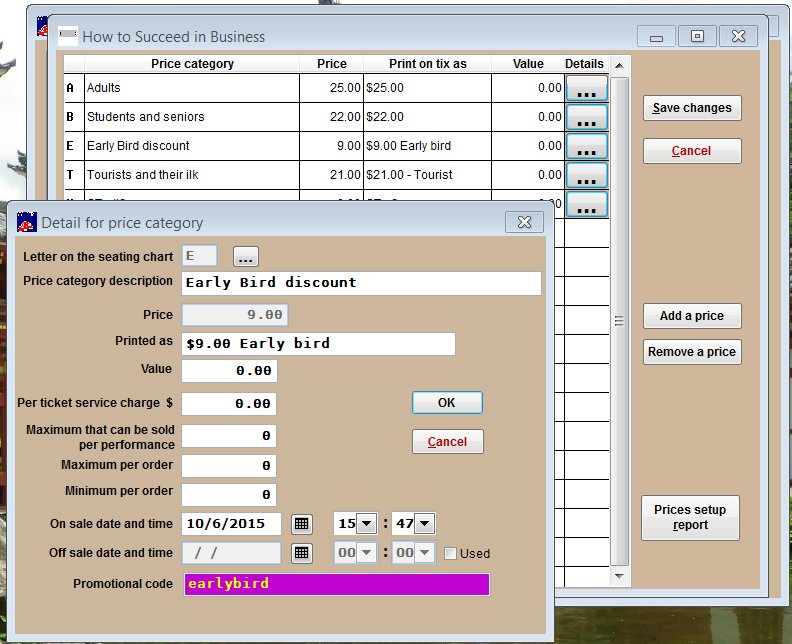The width and height of the screenshot is (792, 644).
Task: Toggle the Used checkbox
Action: [450, 554]
